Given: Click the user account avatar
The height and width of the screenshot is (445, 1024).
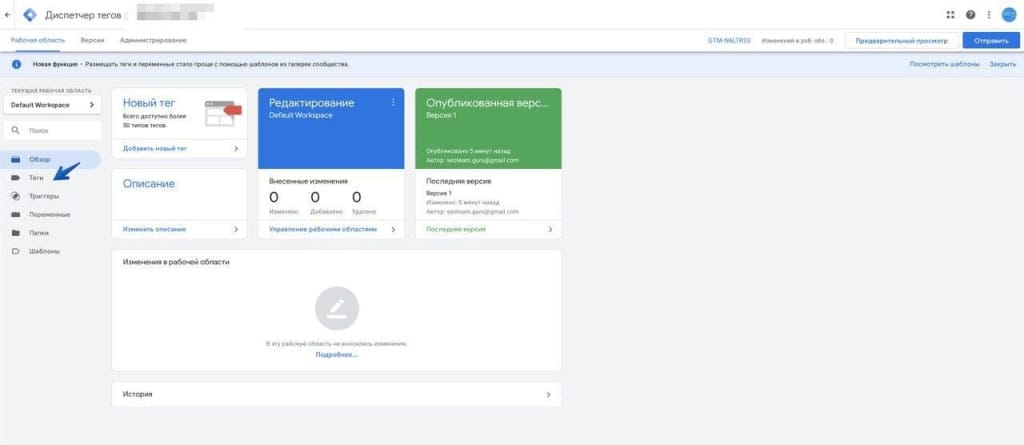Looking at the screenshot, I should (x=1009, y=15).
